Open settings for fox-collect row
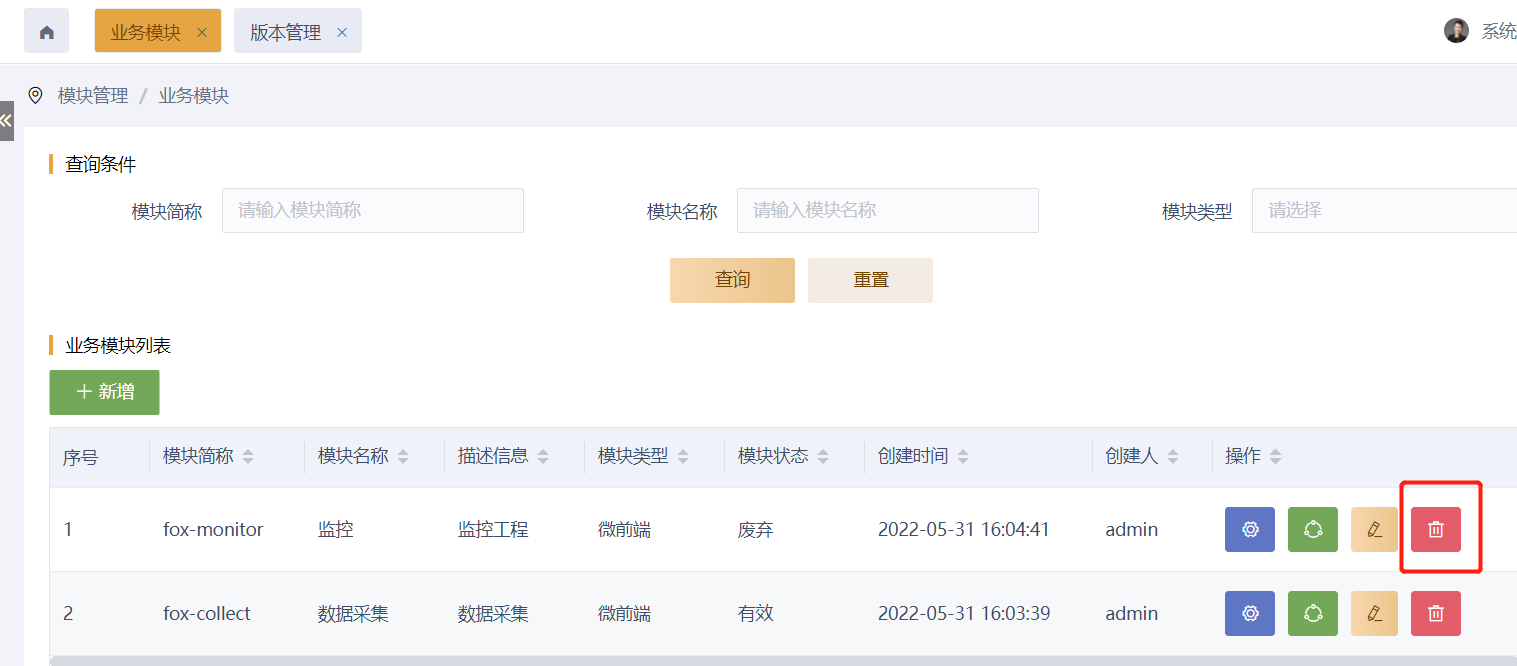Image resolution: width=1517 pixels, height=666 pixels. tap(1249, 614)
